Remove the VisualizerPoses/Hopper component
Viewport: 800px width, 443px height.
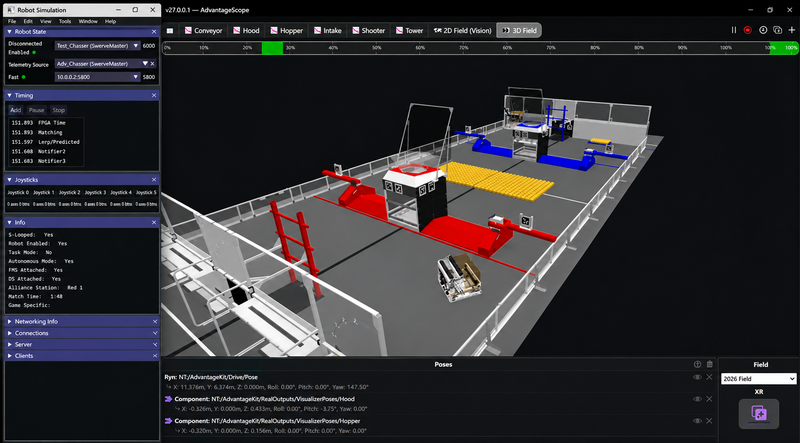[x=709, y=421]
